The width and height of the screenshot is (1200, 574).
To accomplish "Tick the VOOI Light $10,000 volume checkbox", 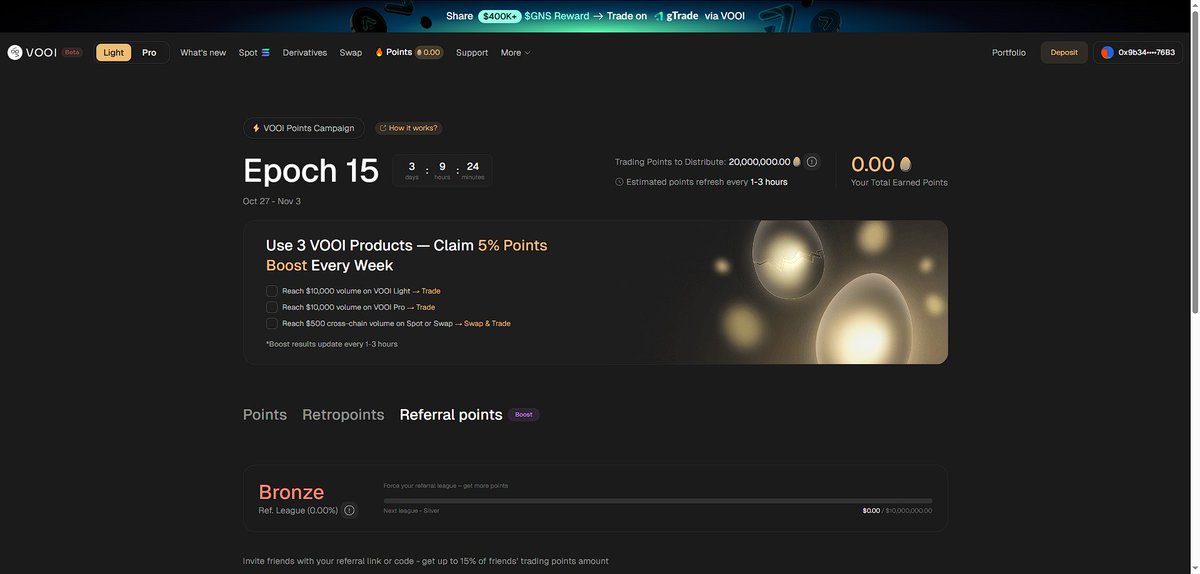I will [x=272, y=291].
